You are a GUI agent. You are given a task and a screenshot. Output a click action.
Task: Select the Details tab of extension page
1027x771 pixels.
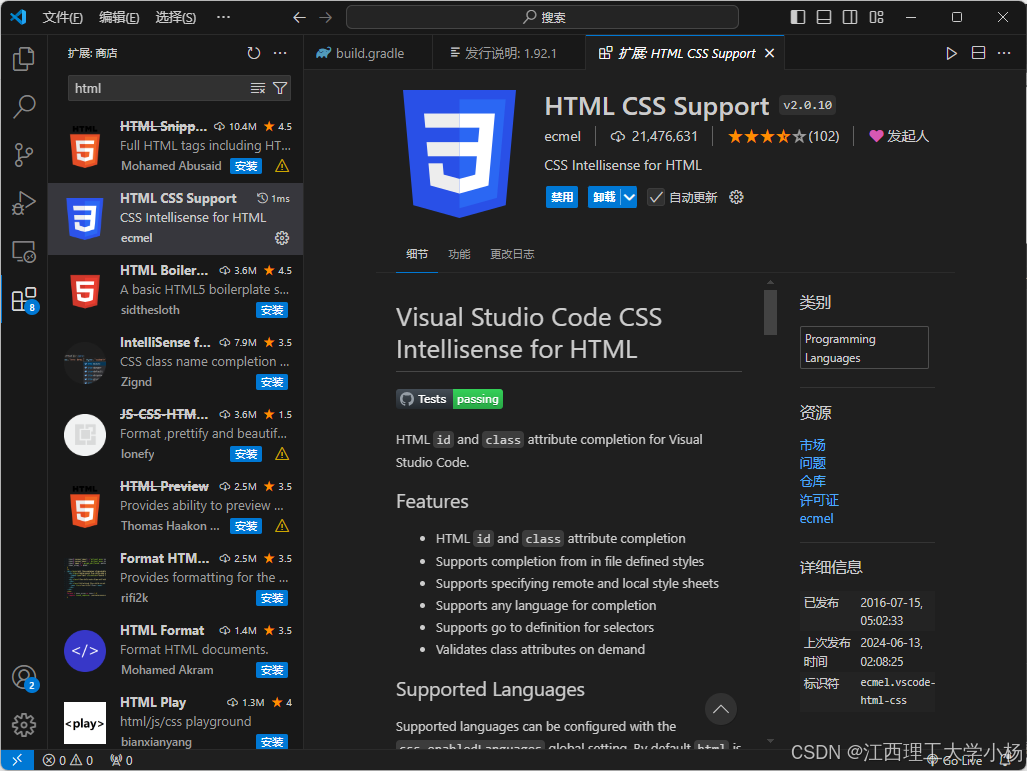(417, 254)
